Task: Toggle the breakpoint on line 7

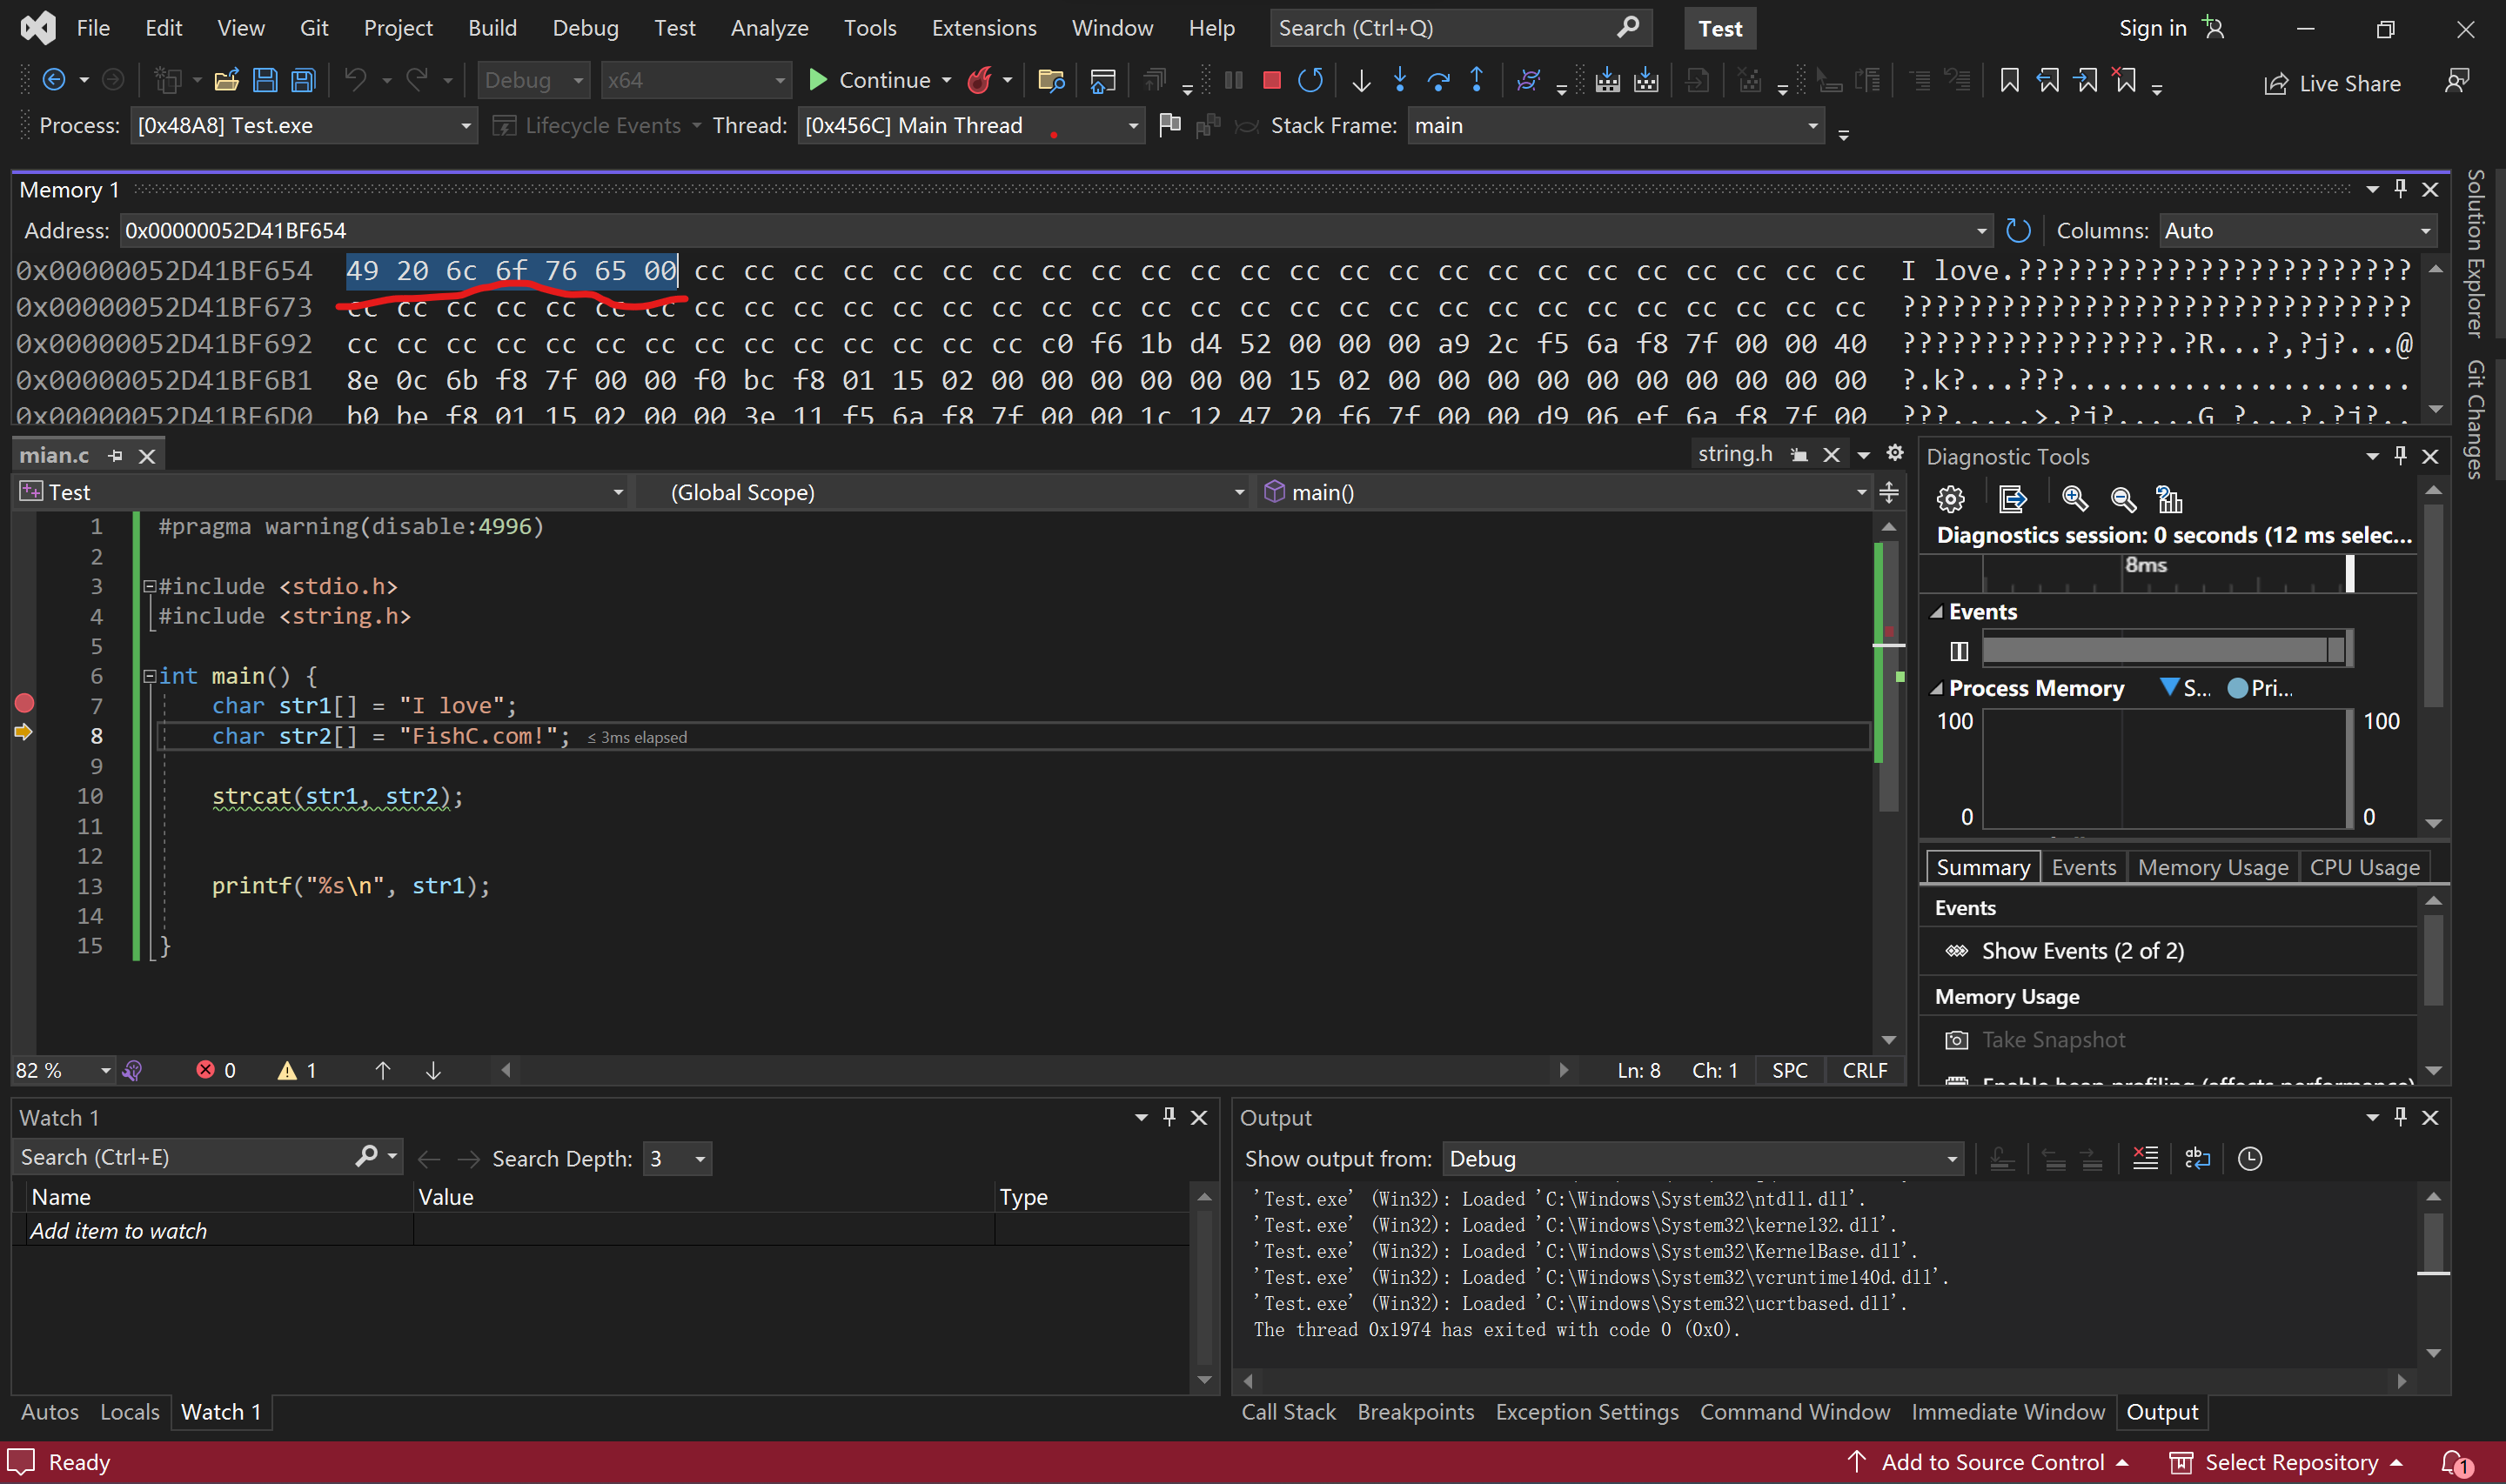Action: coord(25,704)
